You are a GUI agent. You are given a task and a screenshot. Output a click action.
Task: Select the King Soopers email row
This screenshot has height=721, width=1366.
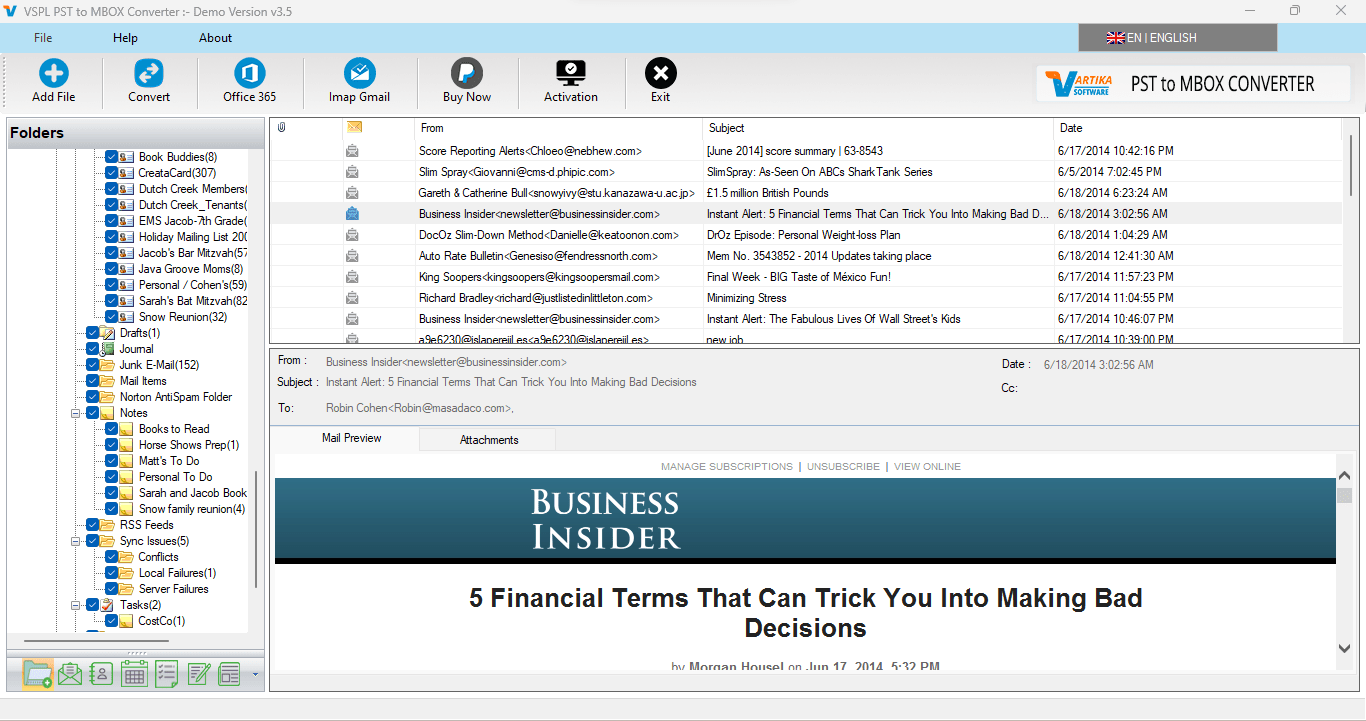[806, 277]
